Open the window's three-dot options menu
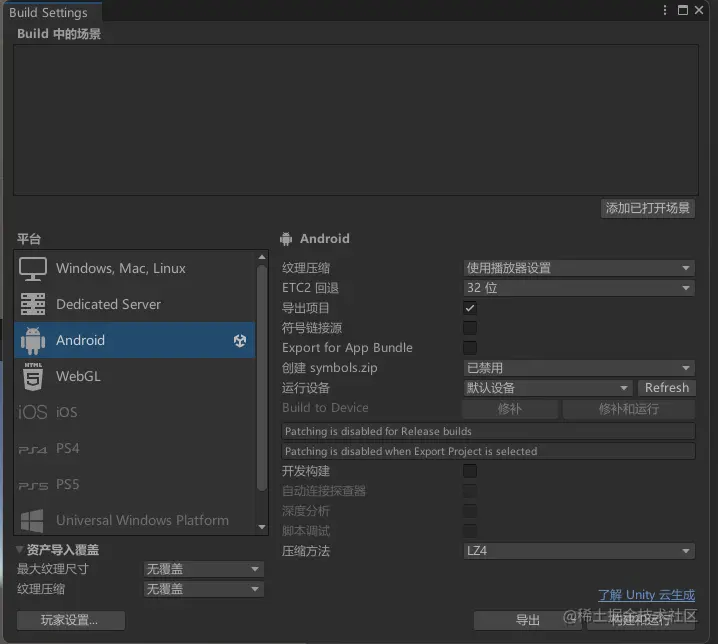 (665, 10)
